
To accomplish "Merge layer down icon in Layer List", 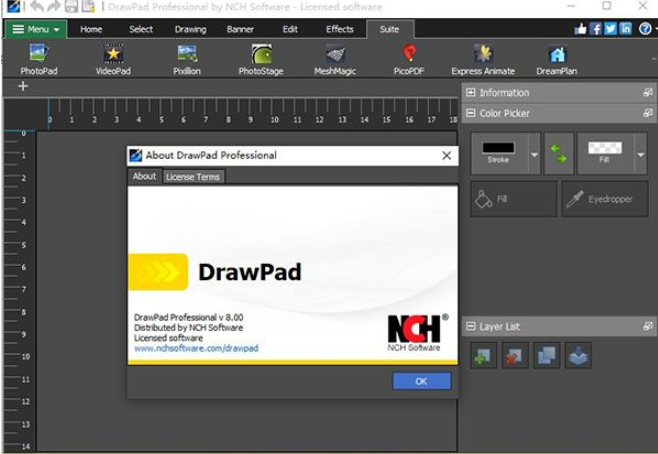I will [578, 355].
